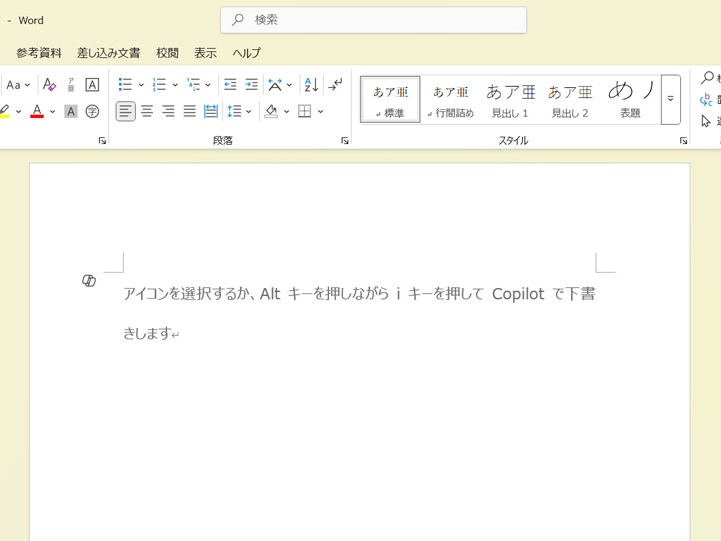Viewport: 721px width, 541px height.
Task: Open the font dialog launcher
Action: [x=102, y=141]
